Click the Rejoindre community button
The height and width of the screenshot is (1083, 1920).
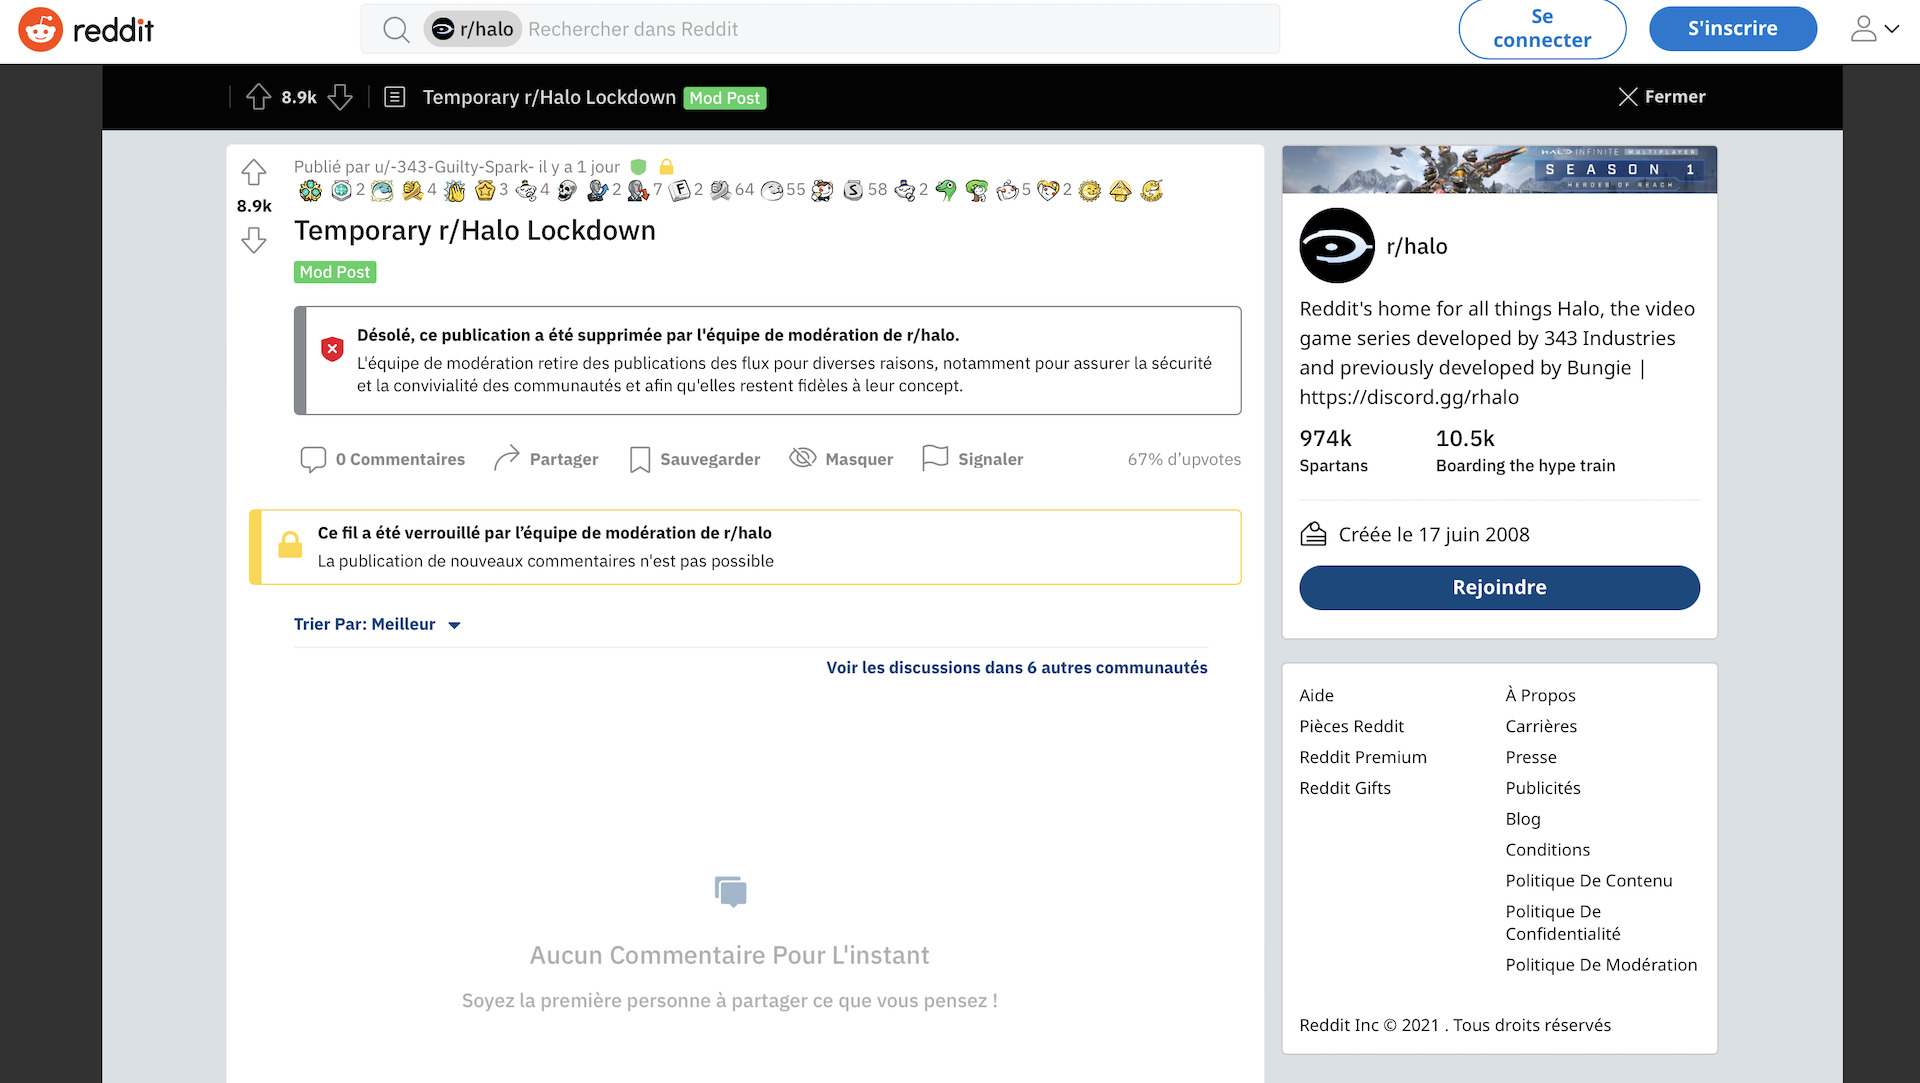click(x=1499, y=588)
